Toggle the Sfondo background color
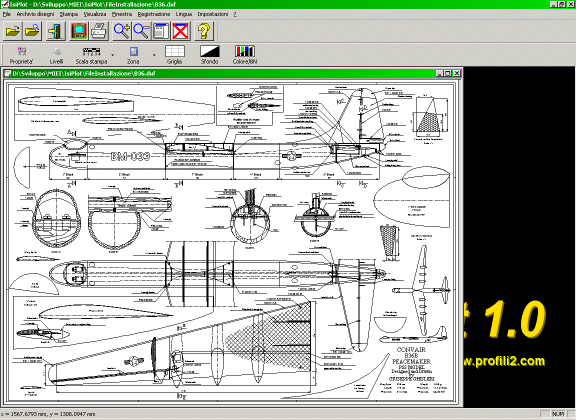Image resolution: width=576 pixels, height=420 pixels. pyautogui.click(x=209, y=55)
